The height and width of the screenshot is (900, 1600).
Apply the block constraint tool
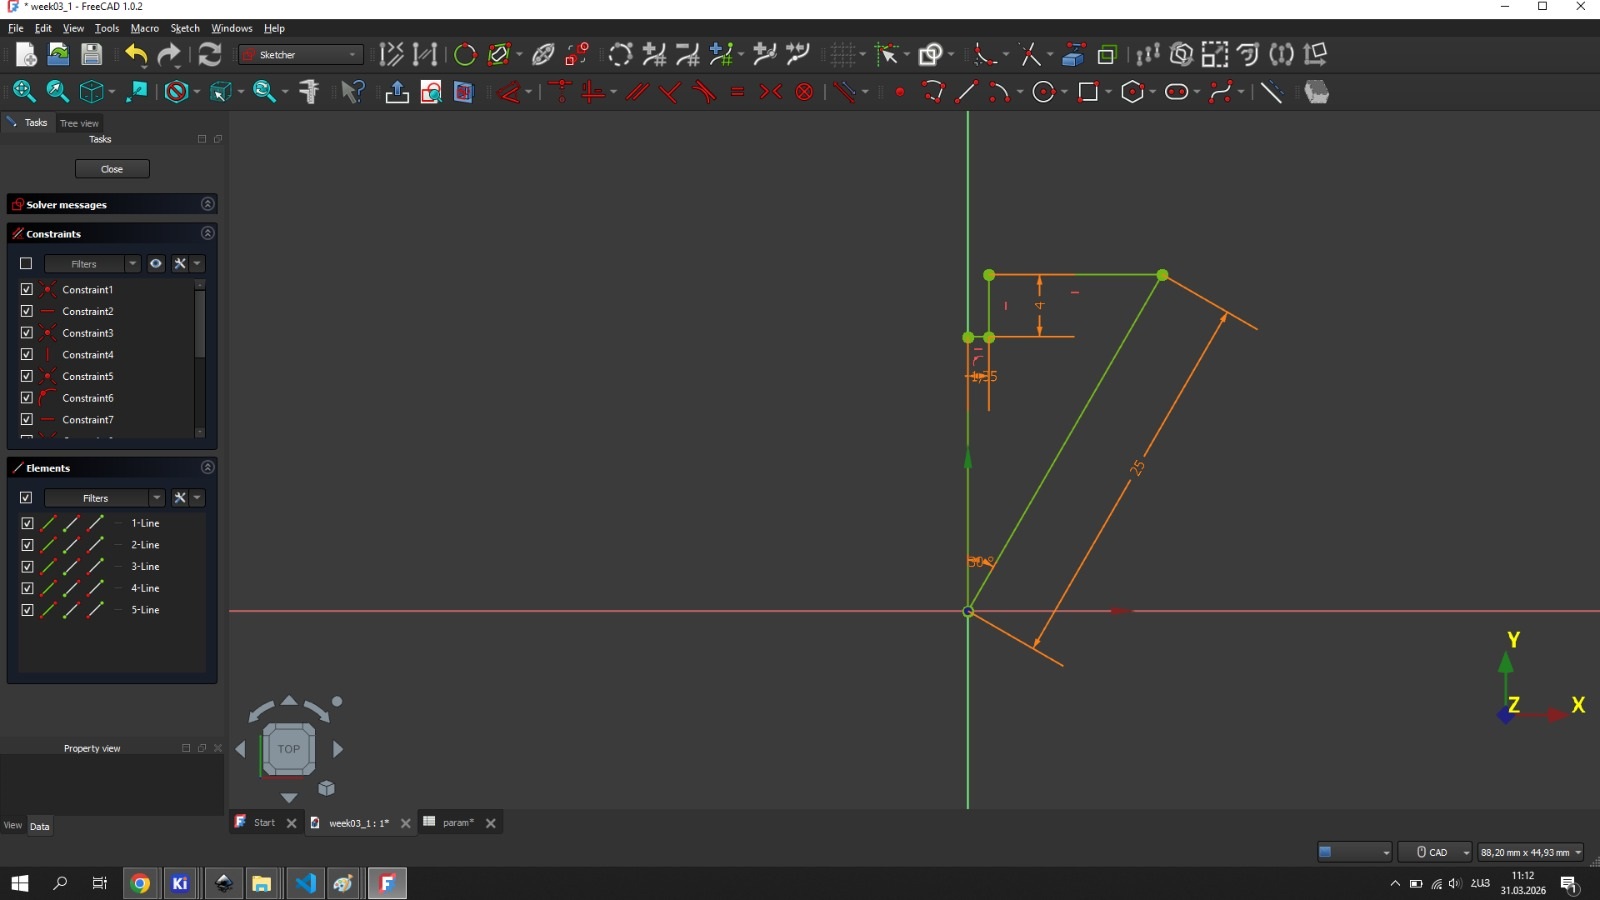click(804, 92)
